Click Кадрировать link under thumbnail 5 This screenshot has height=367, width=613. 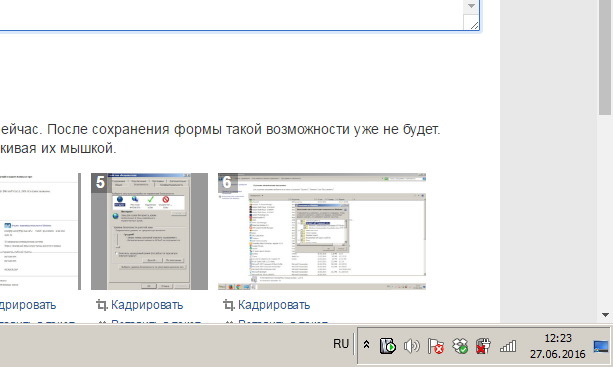(147, 305)
